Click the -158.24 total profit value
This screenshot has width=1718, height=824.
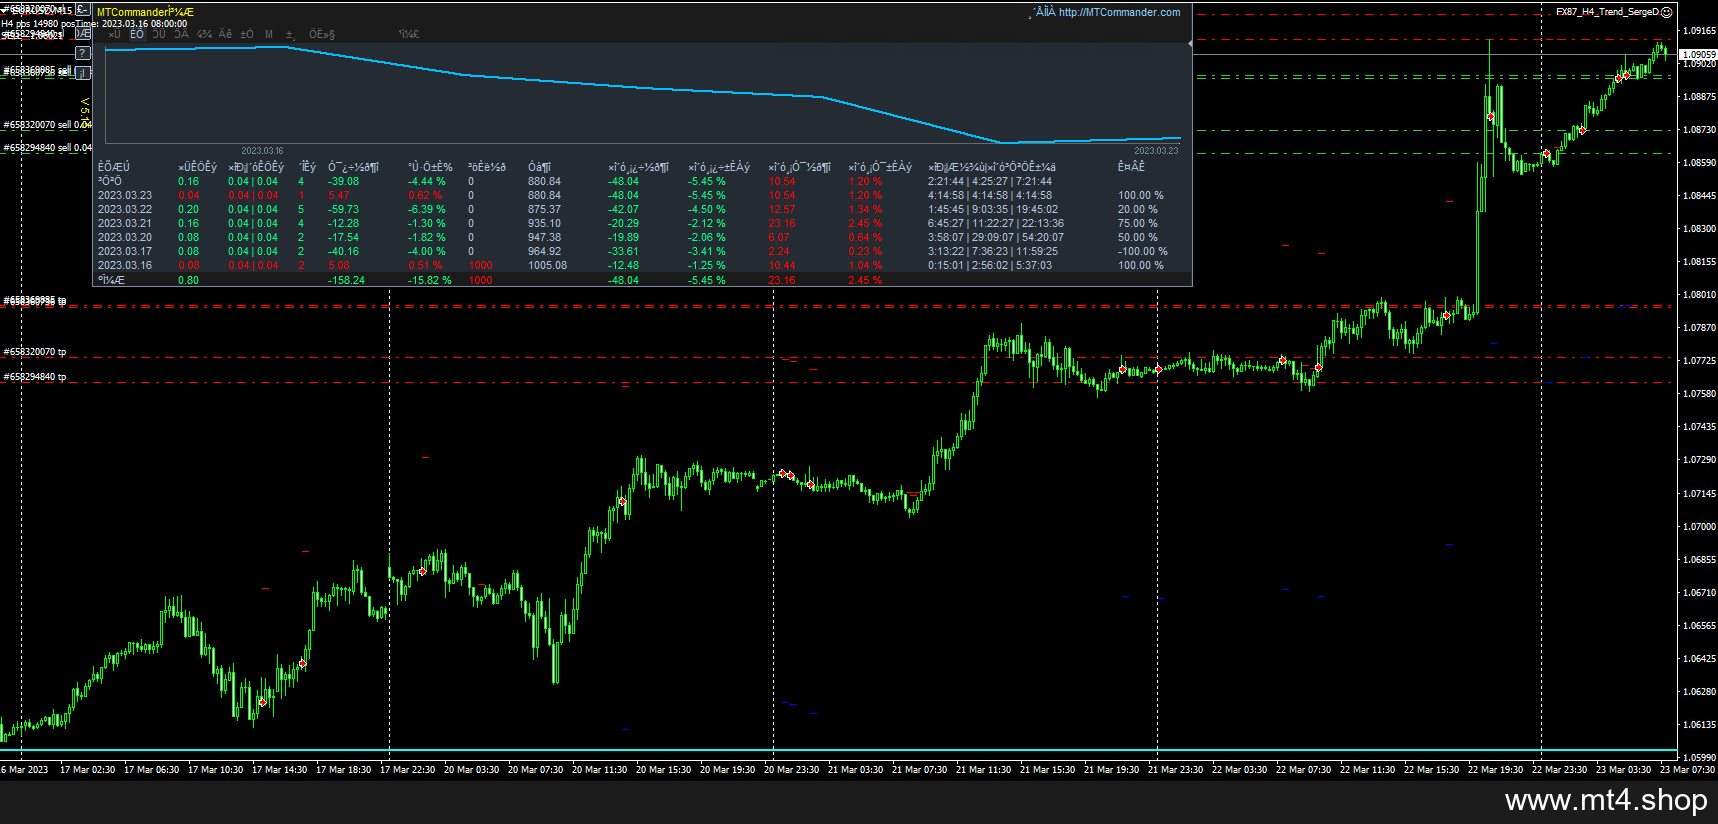(x=346, y=281)
